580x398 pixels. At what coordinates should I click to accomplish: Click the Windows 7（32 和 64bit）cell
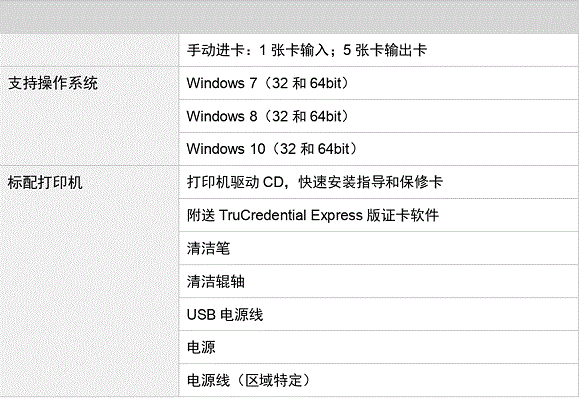click(378, 83)
